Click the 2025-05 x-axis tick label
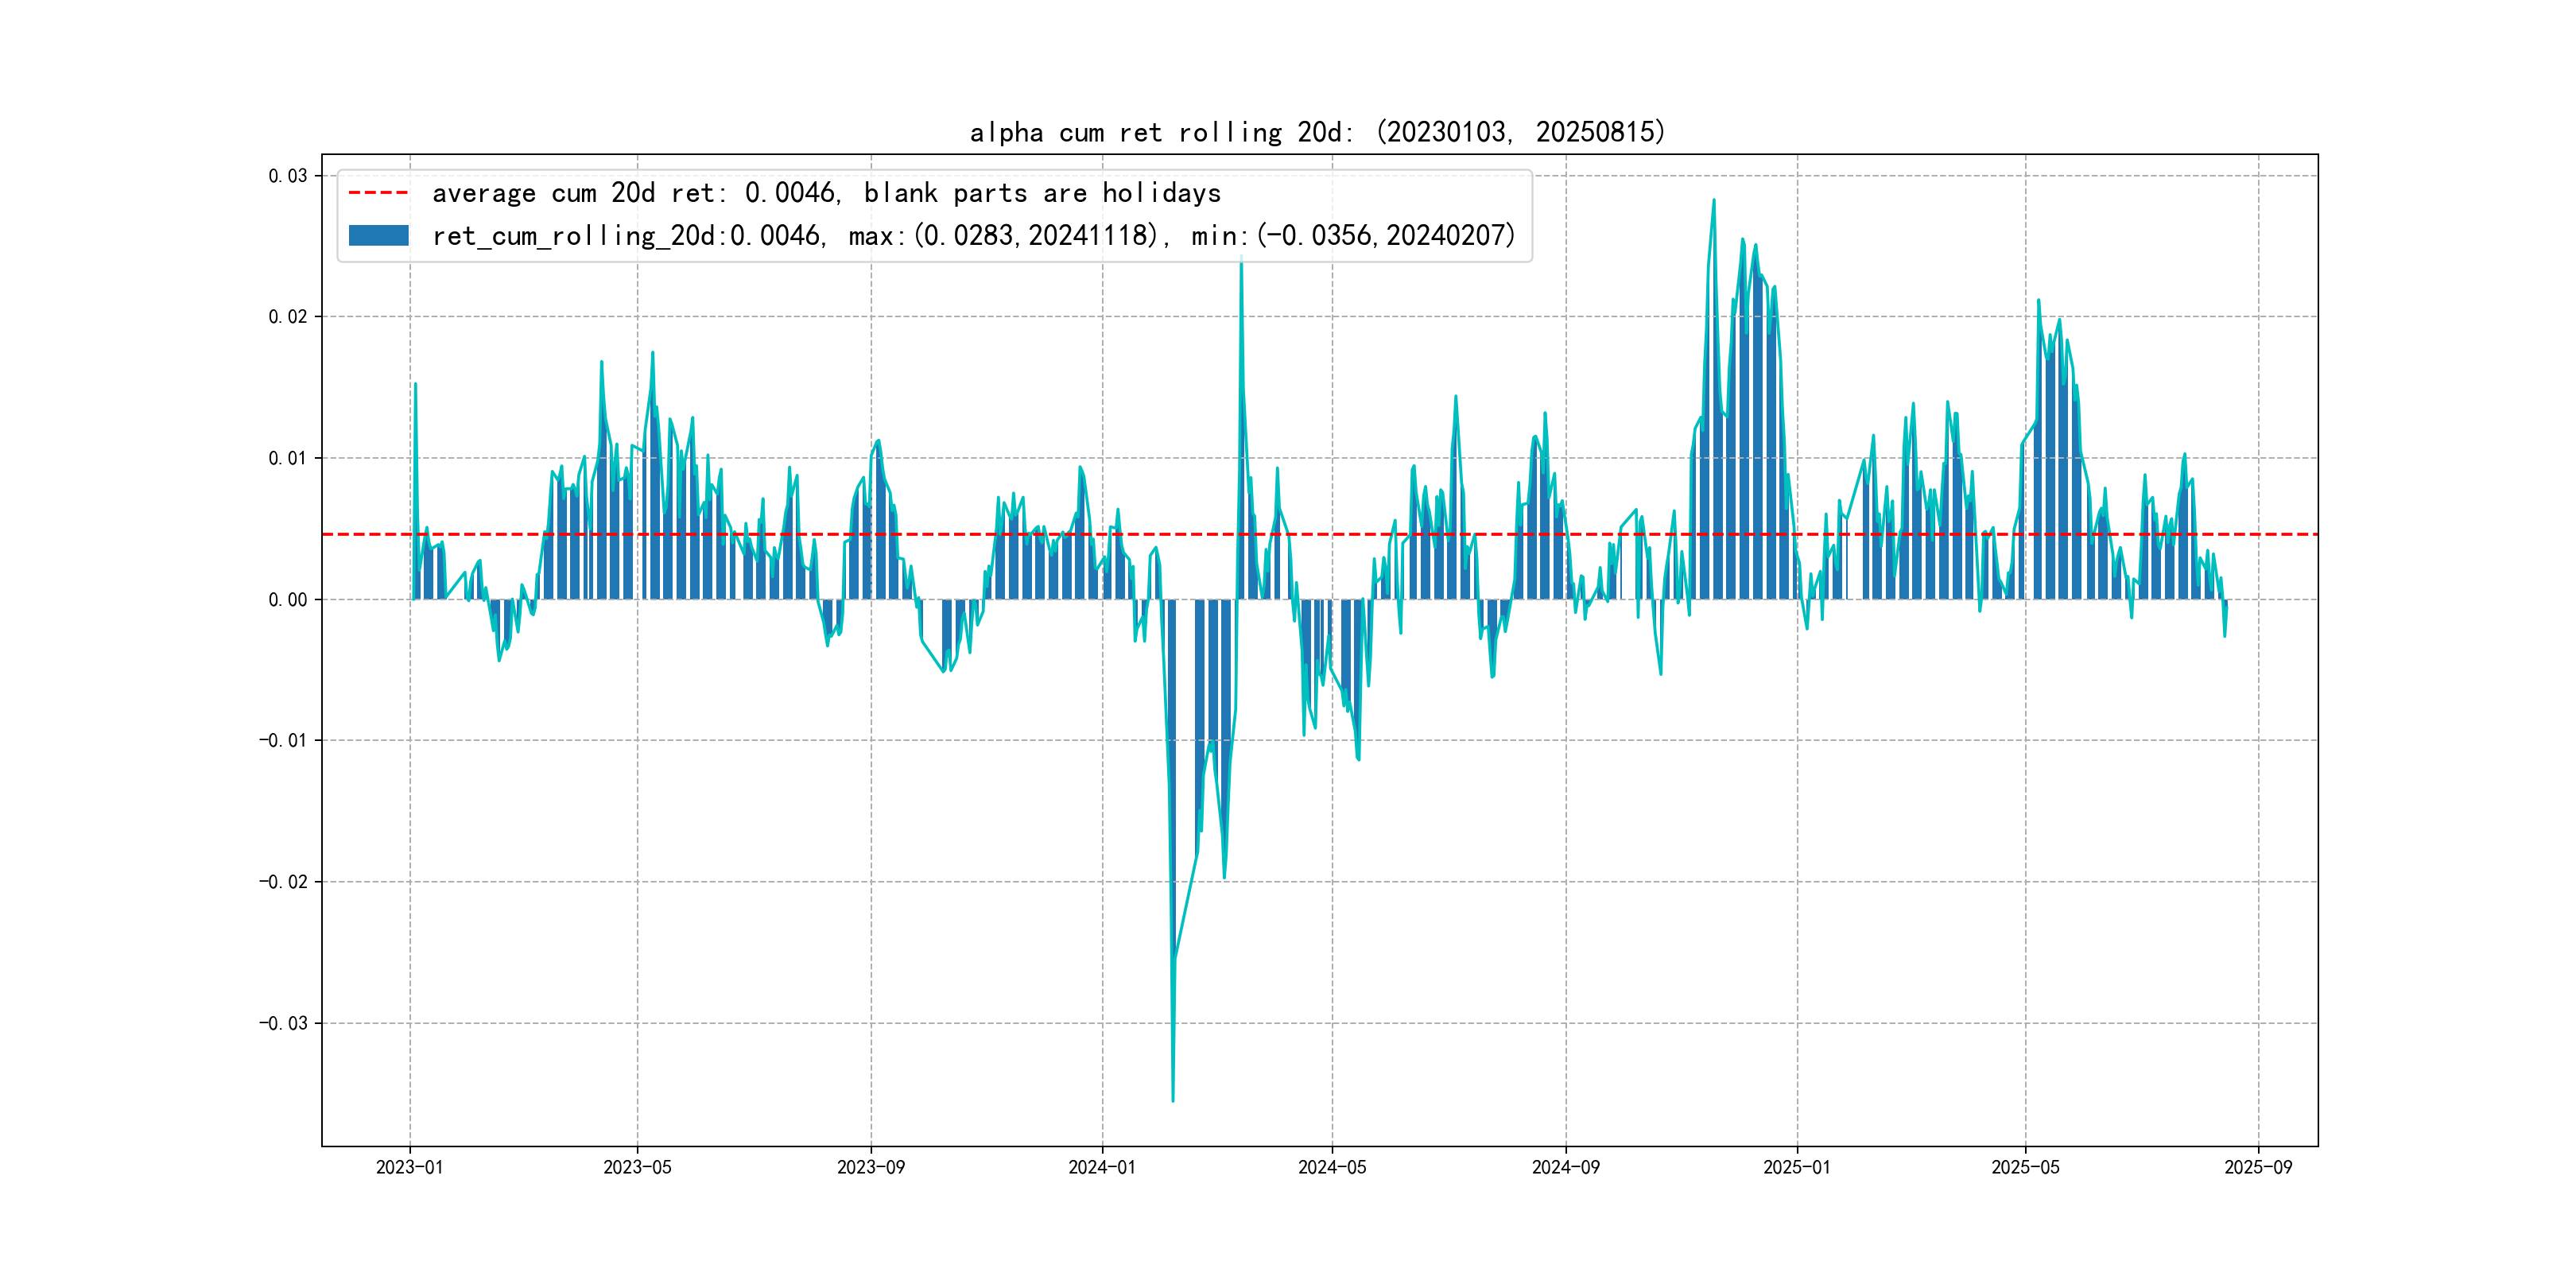This screenshot has width=2576, height=1288. coord(2025,1167)
